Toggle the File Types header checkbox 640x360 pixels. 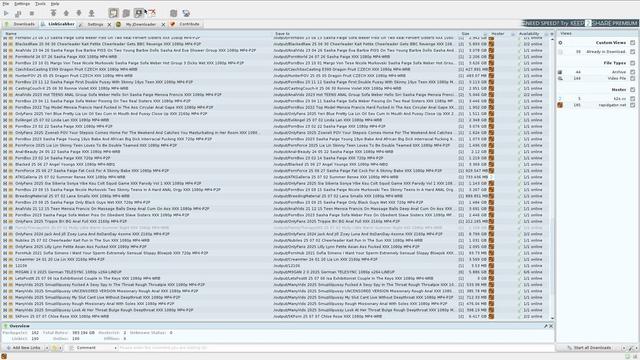(x=633, y=63)
